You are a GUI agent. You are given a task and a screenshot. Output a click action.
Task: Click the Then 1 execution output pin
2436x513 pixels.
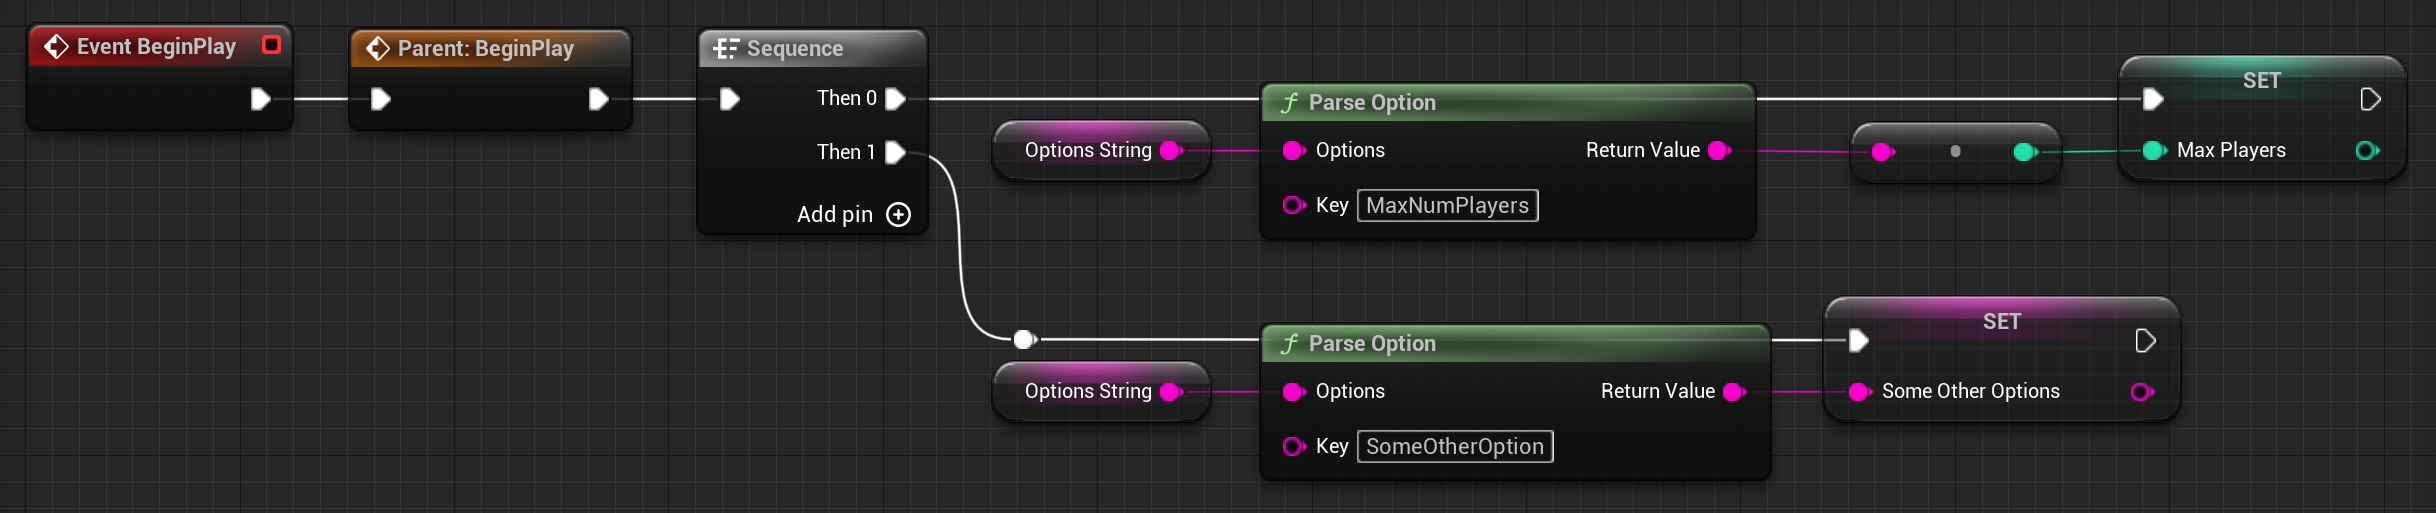pos(896,152)
